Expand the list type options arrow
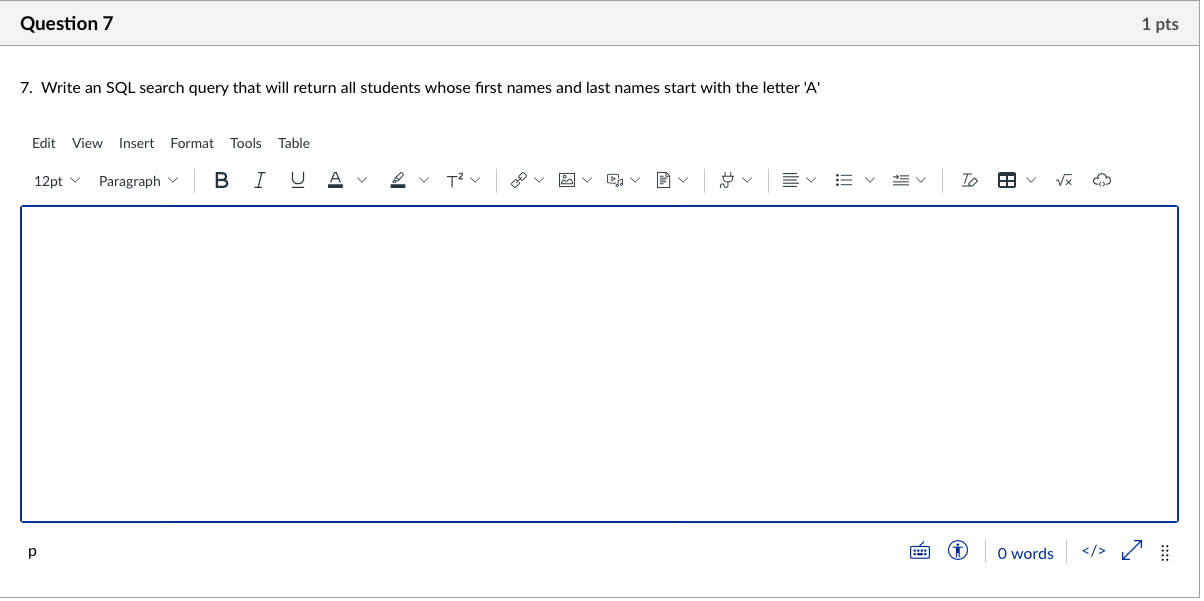The image size is (1204, 601). coord(870,181)
